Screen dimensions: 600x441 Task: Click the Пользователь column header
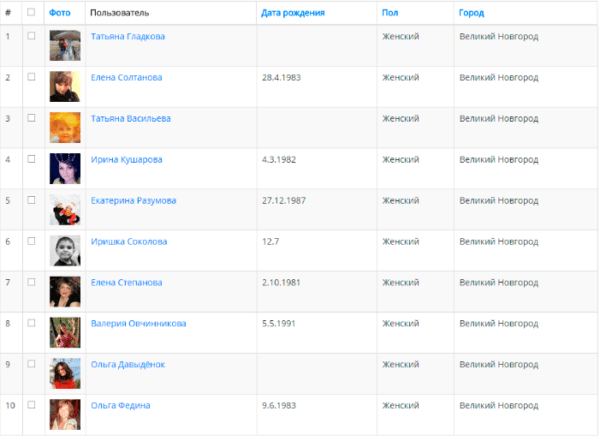point(119,13)
